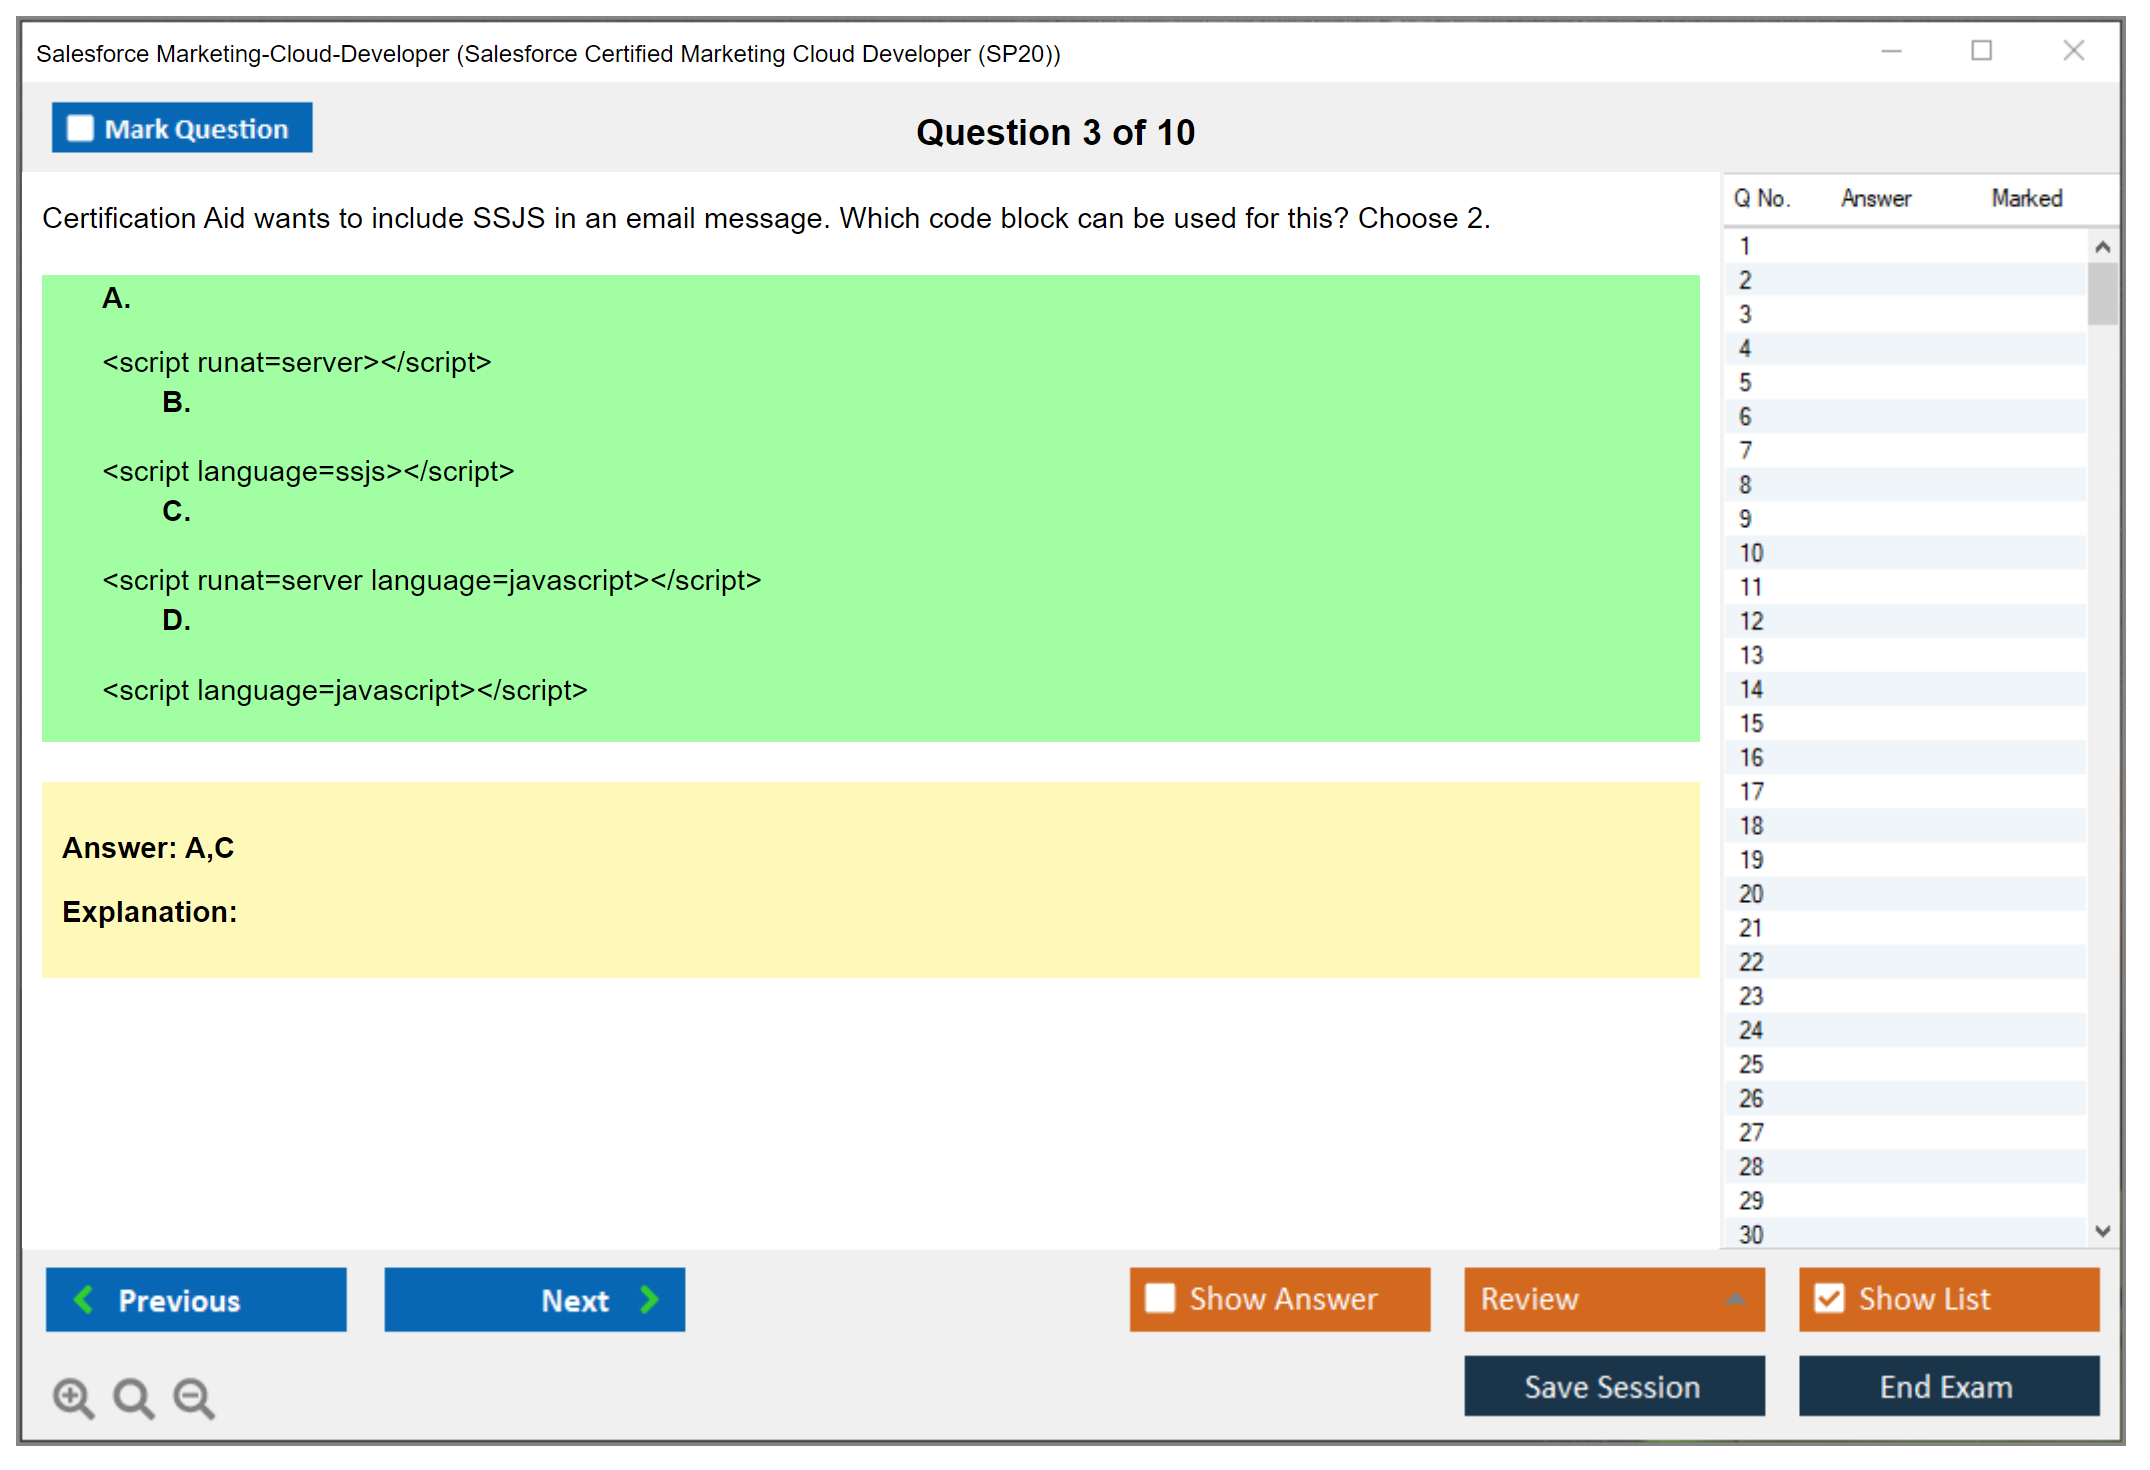Disable the Show List checkbox
Viewport: 2150px width, 1470px height.
click(x=1829, y=1298)
